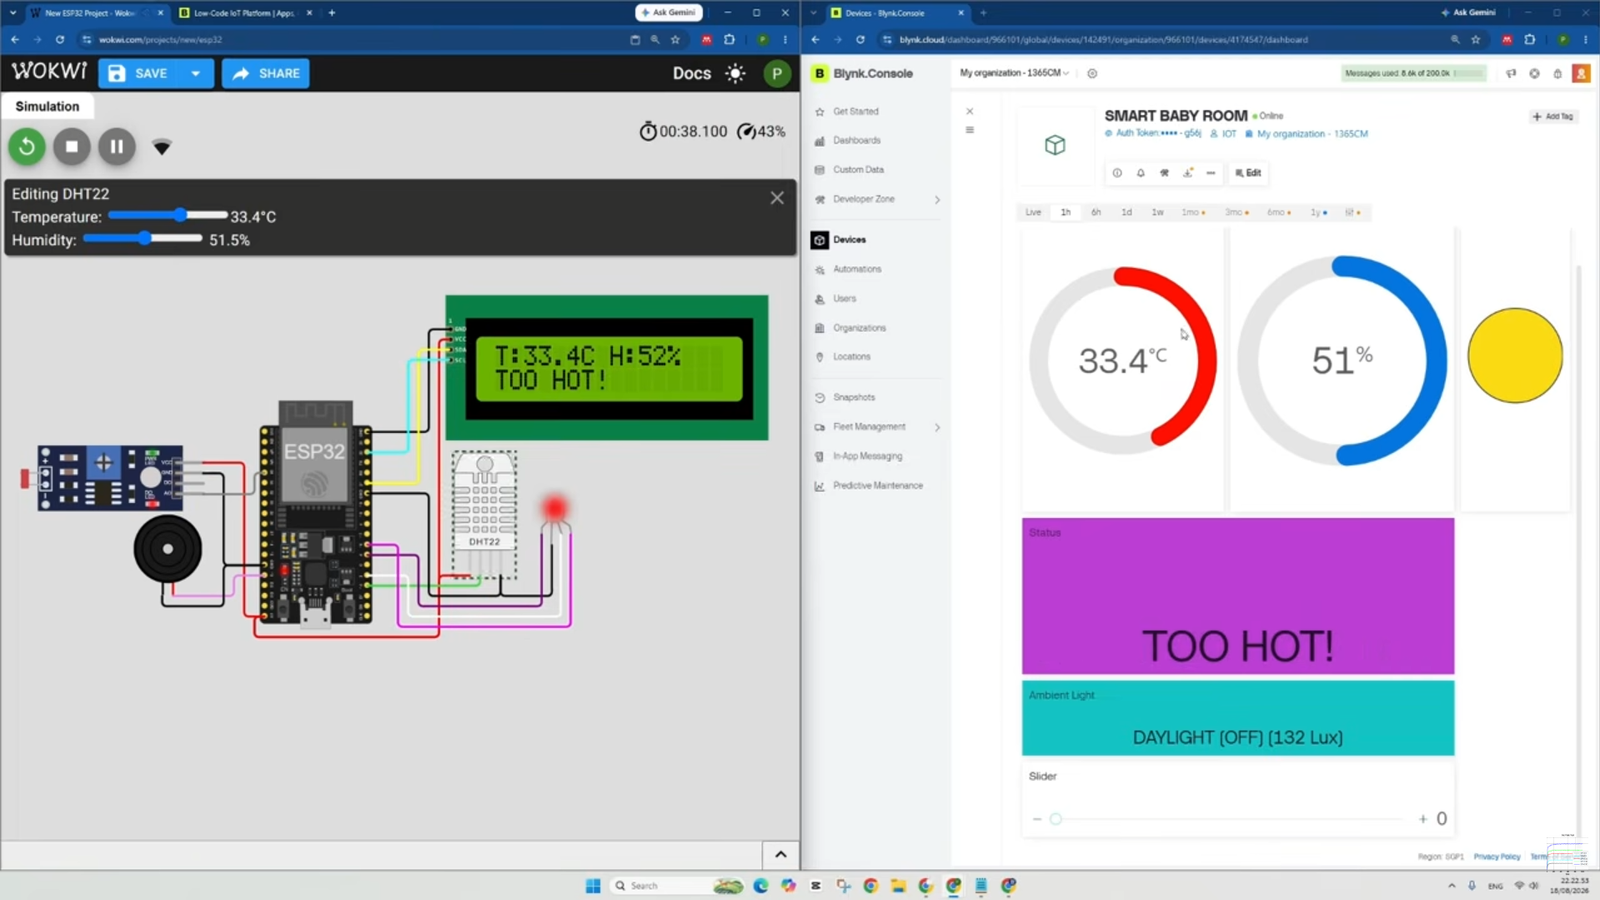Click the device info icon
The height and width of the screenshot is (900, 1600).
1117,173
